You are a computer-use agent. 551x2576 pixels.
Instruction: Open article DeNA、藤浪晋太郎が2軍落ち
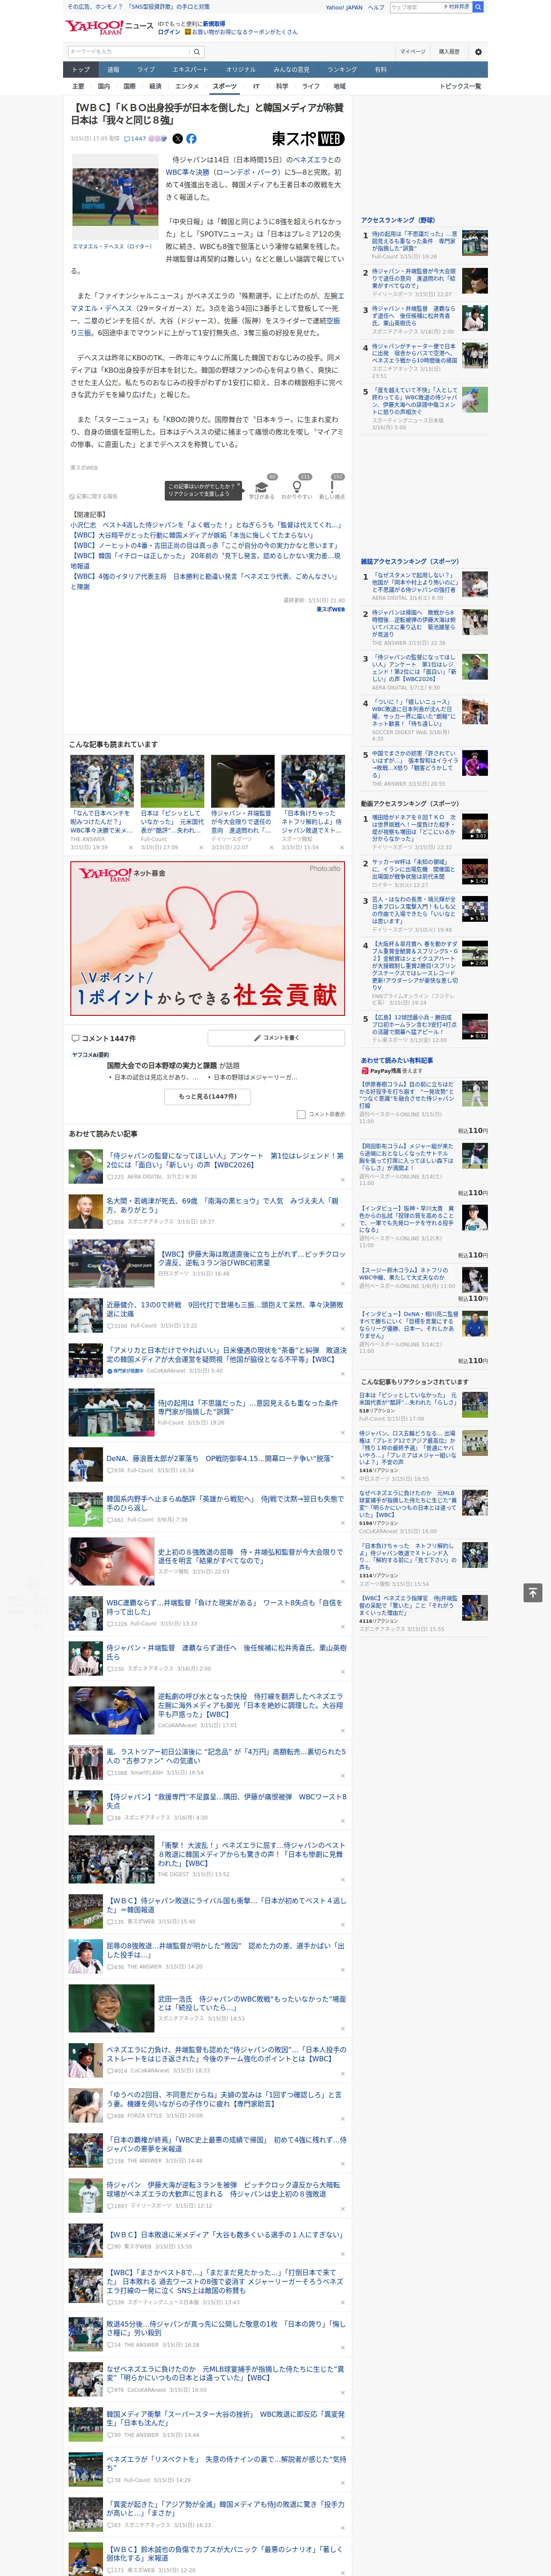[x=220, y=1458]
